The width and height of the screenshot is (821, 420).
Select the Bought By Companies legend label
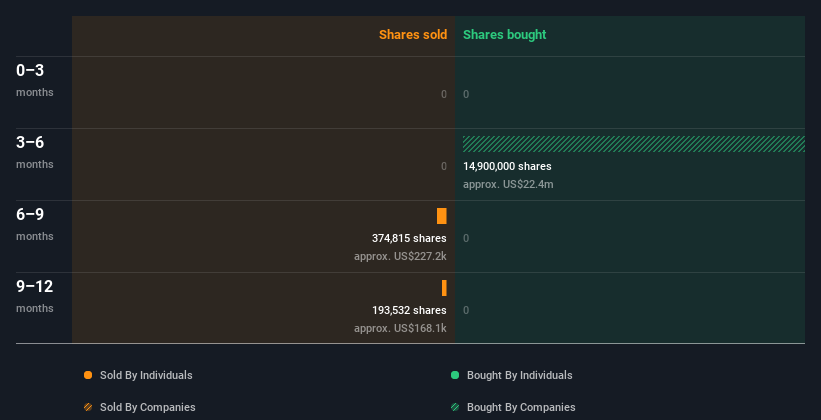pyautogui.click(x=521, y=407)
